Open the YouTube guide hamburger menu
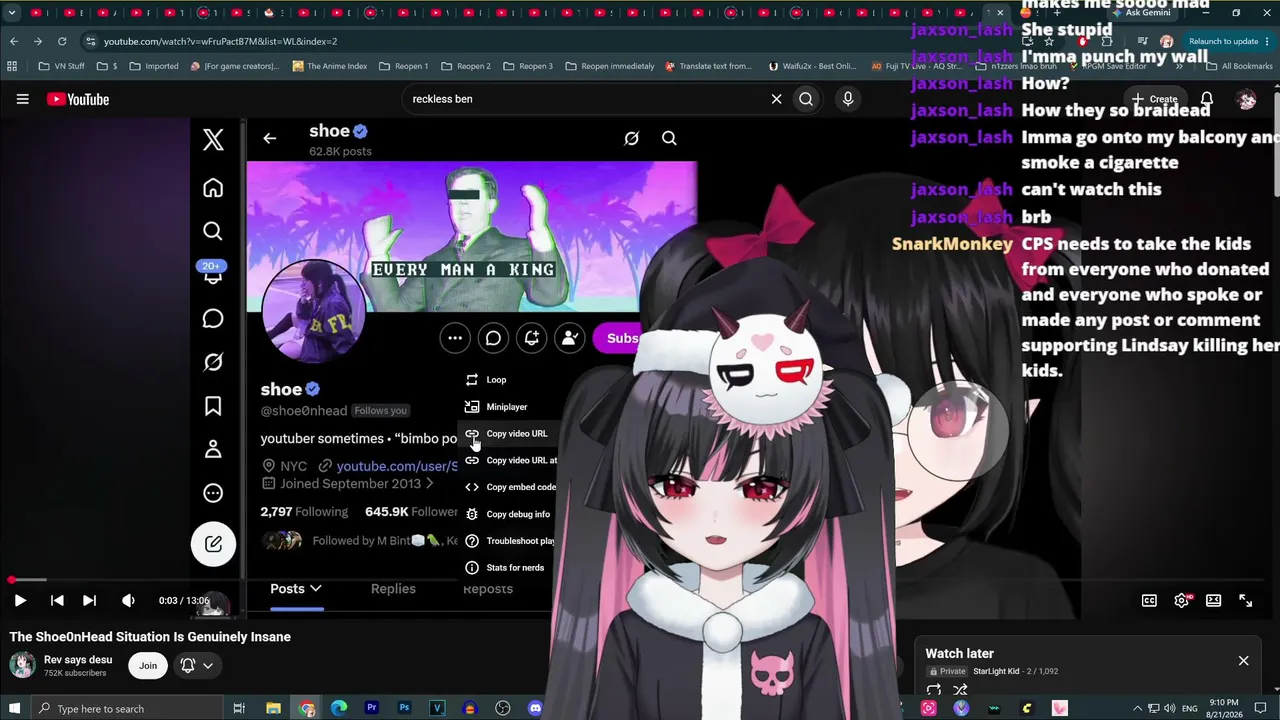This screenshot has height=720, width=1280. pos(22,99)
